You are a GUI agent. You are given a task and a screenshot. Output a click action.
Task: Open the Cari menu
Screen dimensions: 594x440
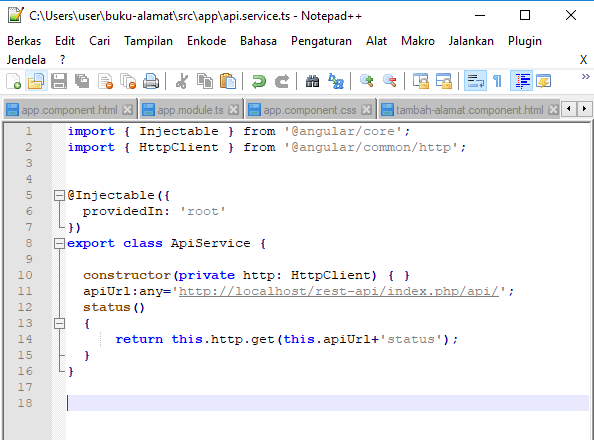[x=99, y=41]
